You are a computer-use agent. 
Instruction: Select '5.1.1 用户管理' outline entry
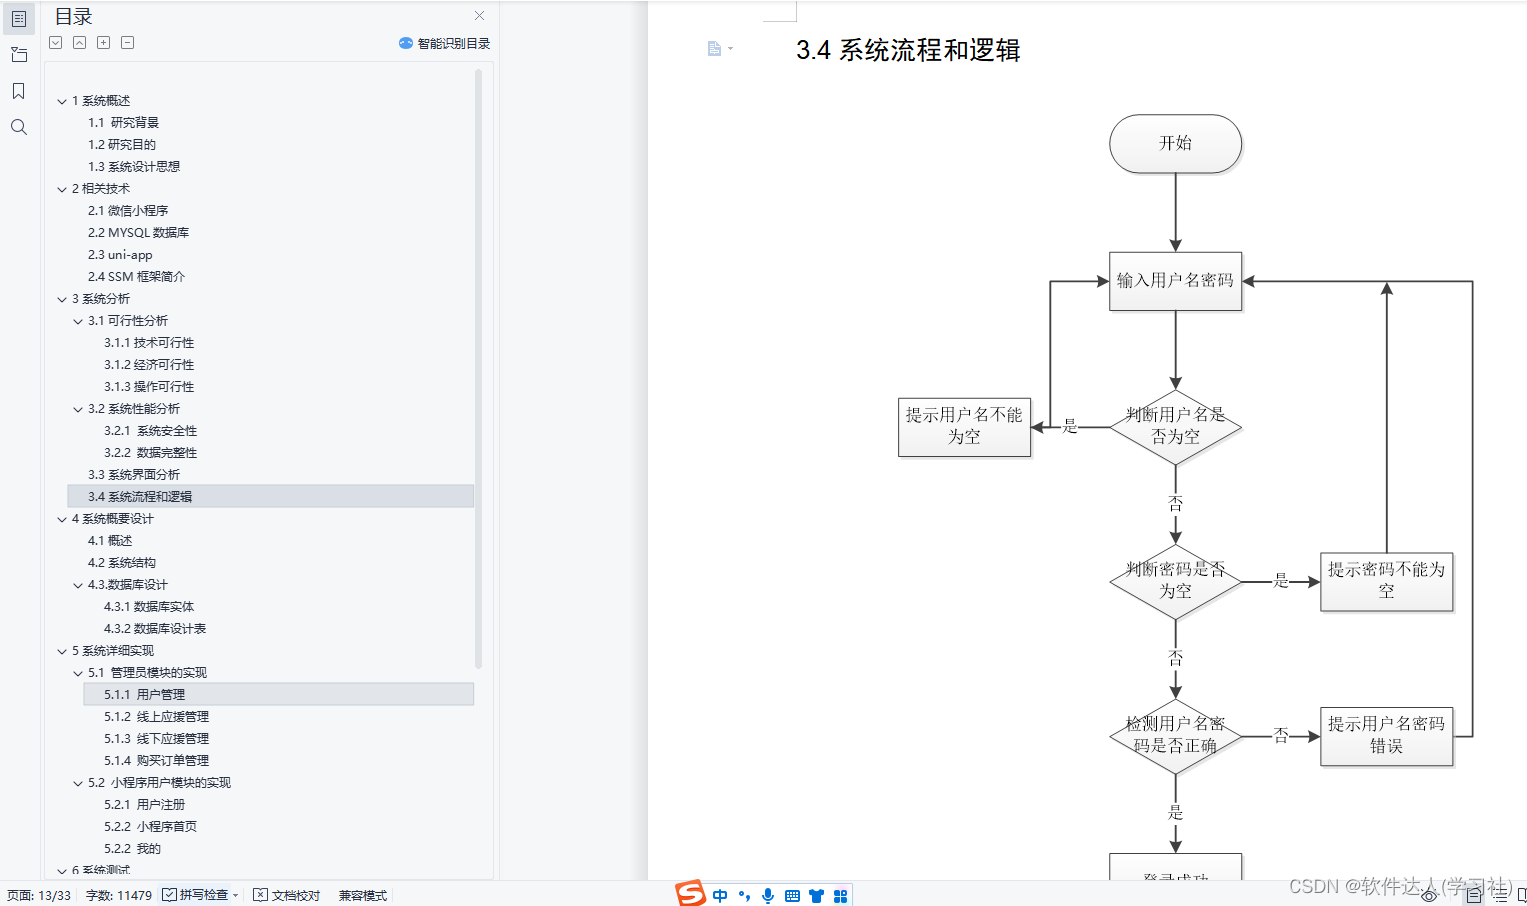coord(278,694)
